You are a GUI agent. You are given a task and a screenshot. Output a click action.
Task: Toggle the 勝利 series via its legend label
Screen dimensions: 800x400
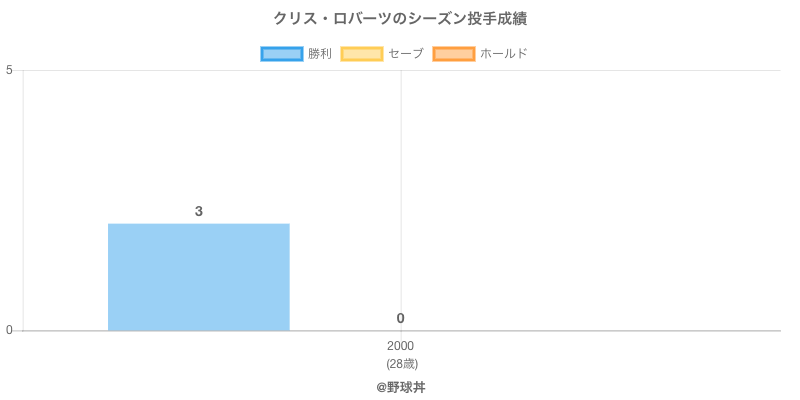pyautogui.click(x=320, y=54)
